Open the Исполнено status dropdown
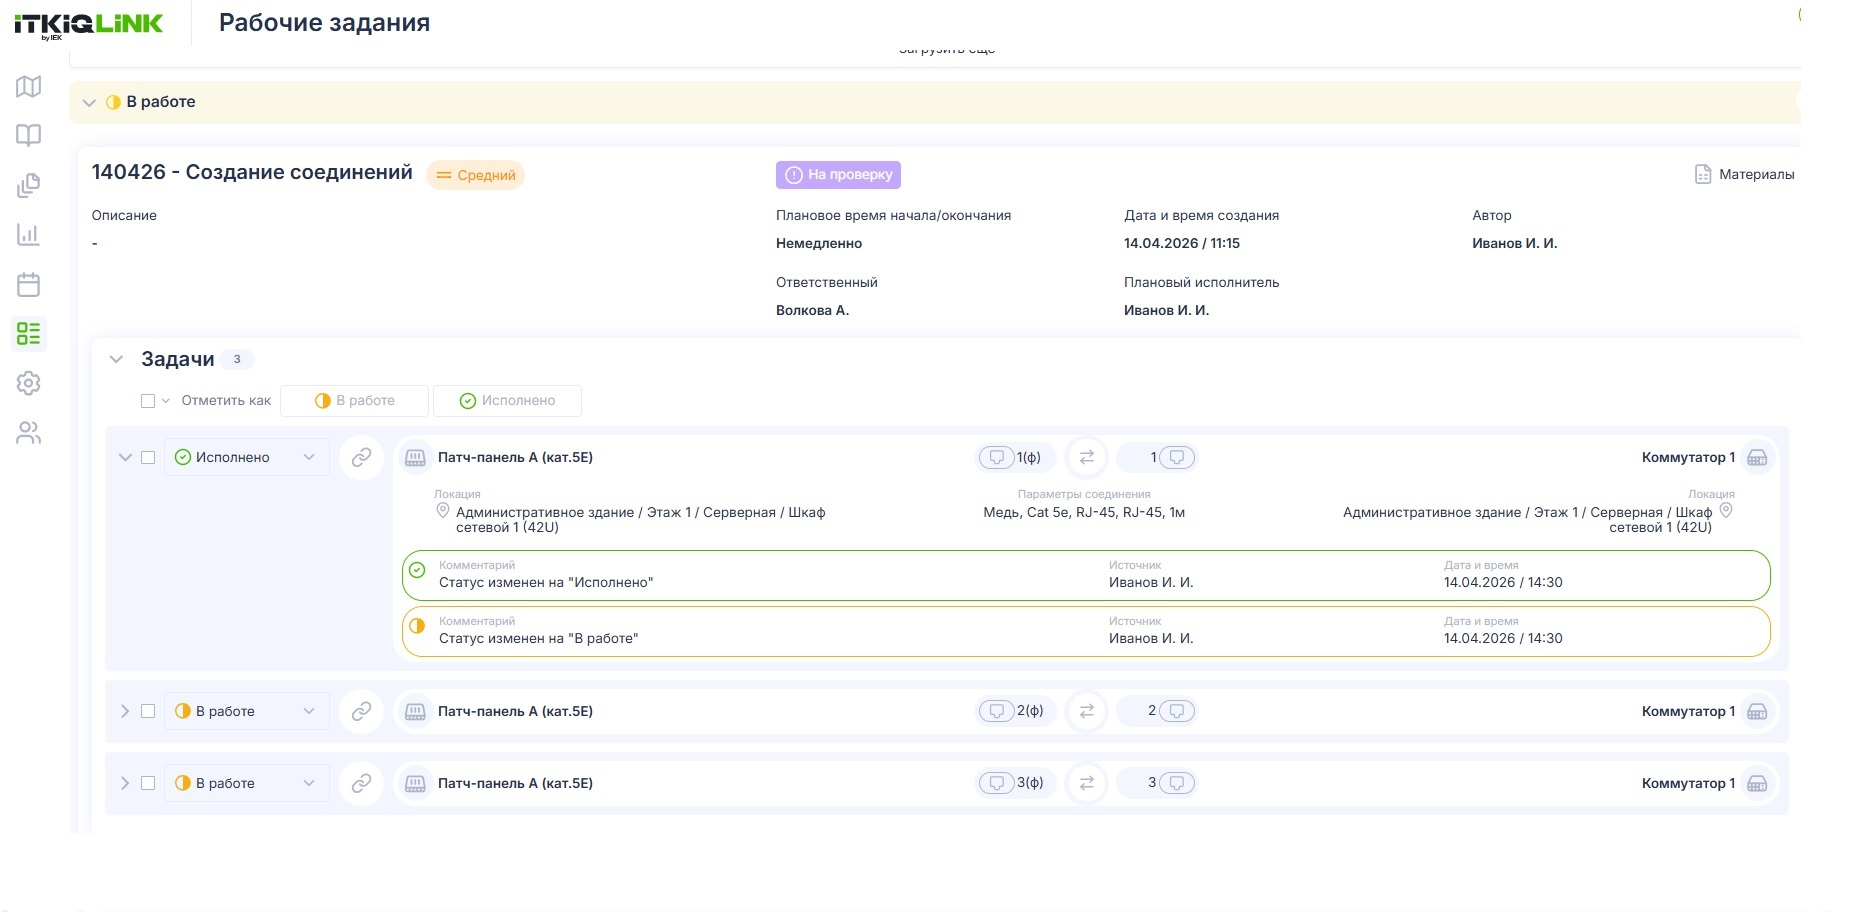1865x912 pixels. [x=246, y=457]
